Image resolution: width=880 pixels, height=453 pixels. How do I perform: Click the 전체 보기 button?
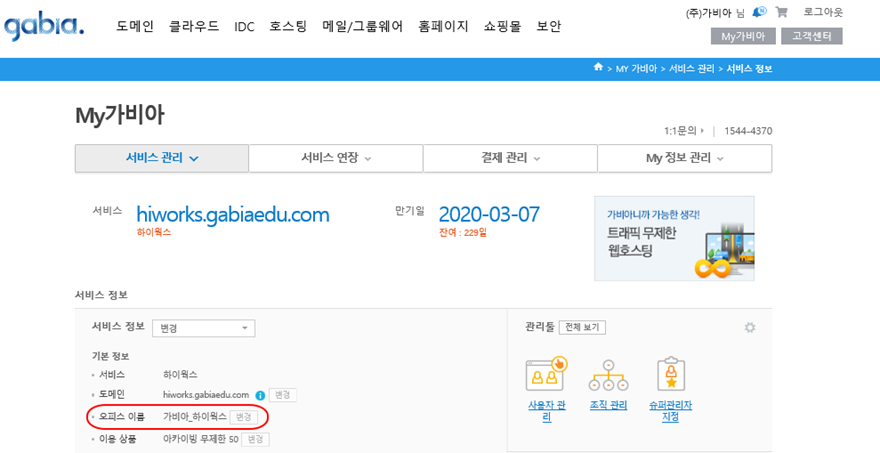(582, 327)
